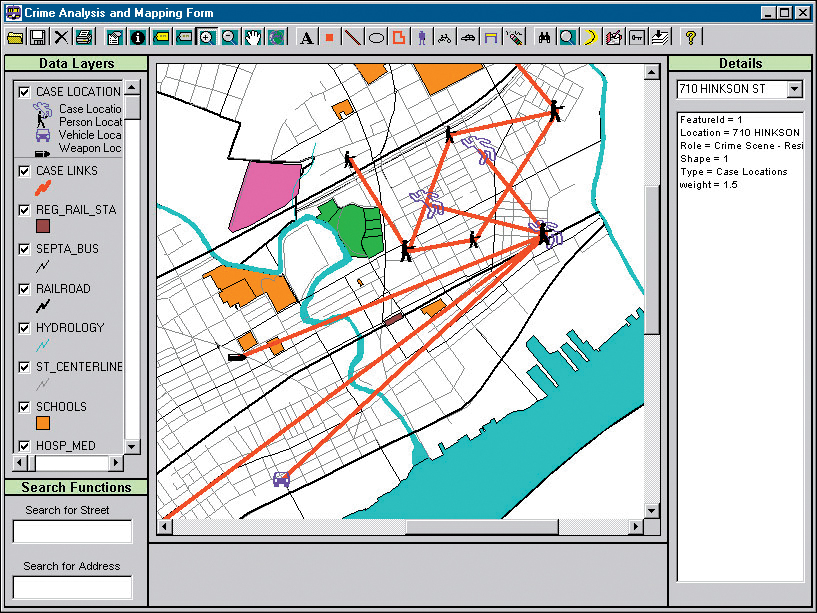
Task: Click map vertical scroll up arrow
Action: (652, 72)
